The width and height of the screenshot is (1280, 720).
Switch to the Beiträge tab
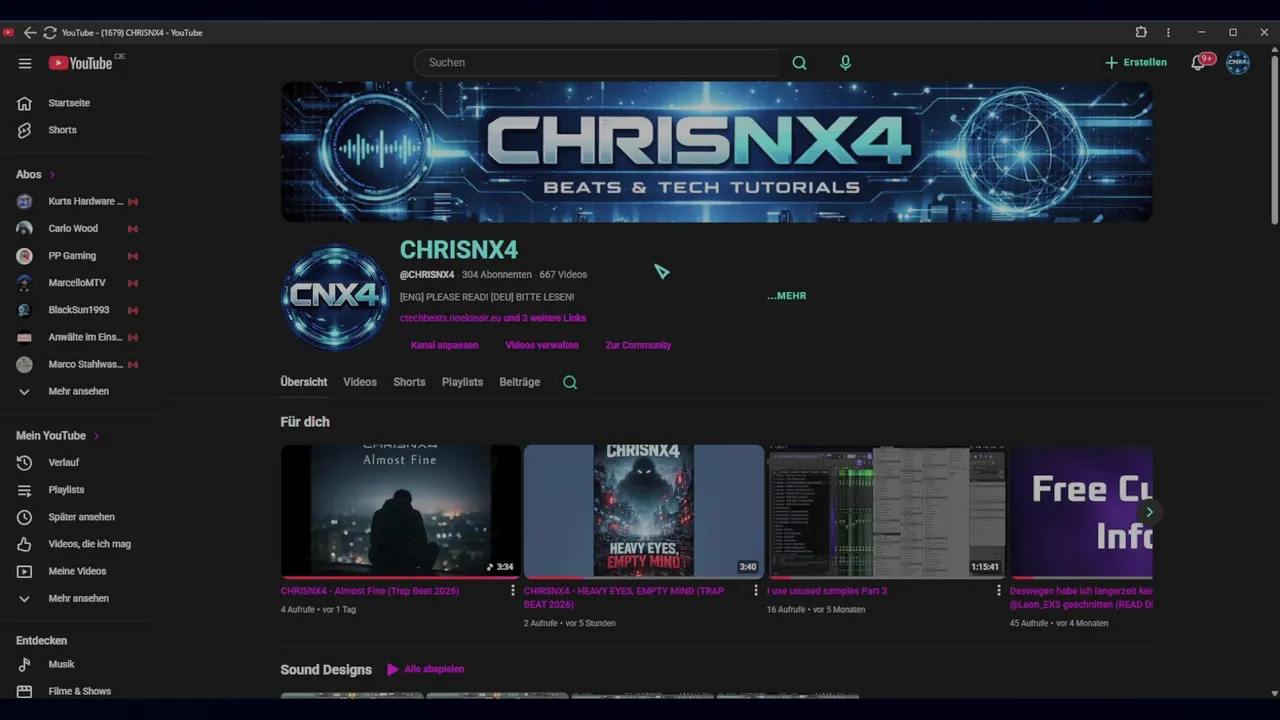[520, 382]
